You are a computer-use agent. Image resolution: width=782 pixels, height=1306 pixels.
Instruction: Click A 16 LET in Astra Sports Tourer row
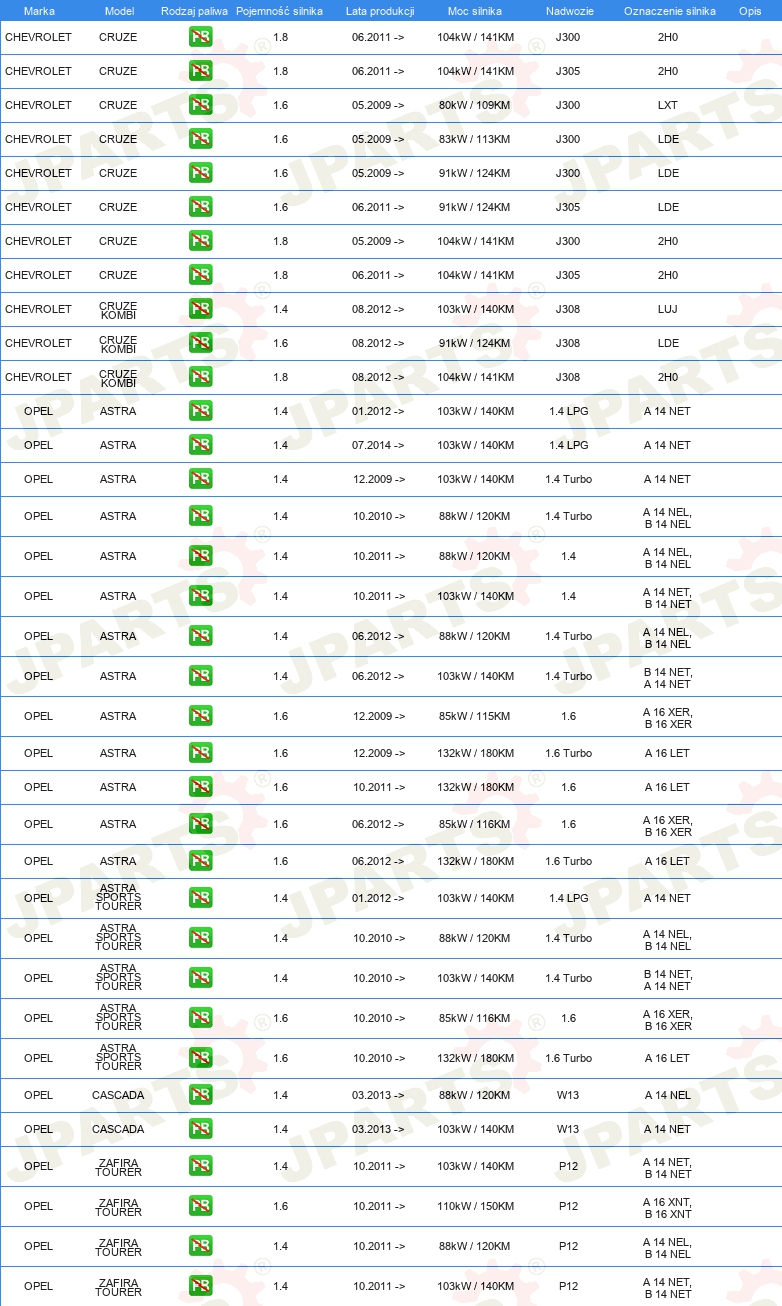[x=668, y=1058]
